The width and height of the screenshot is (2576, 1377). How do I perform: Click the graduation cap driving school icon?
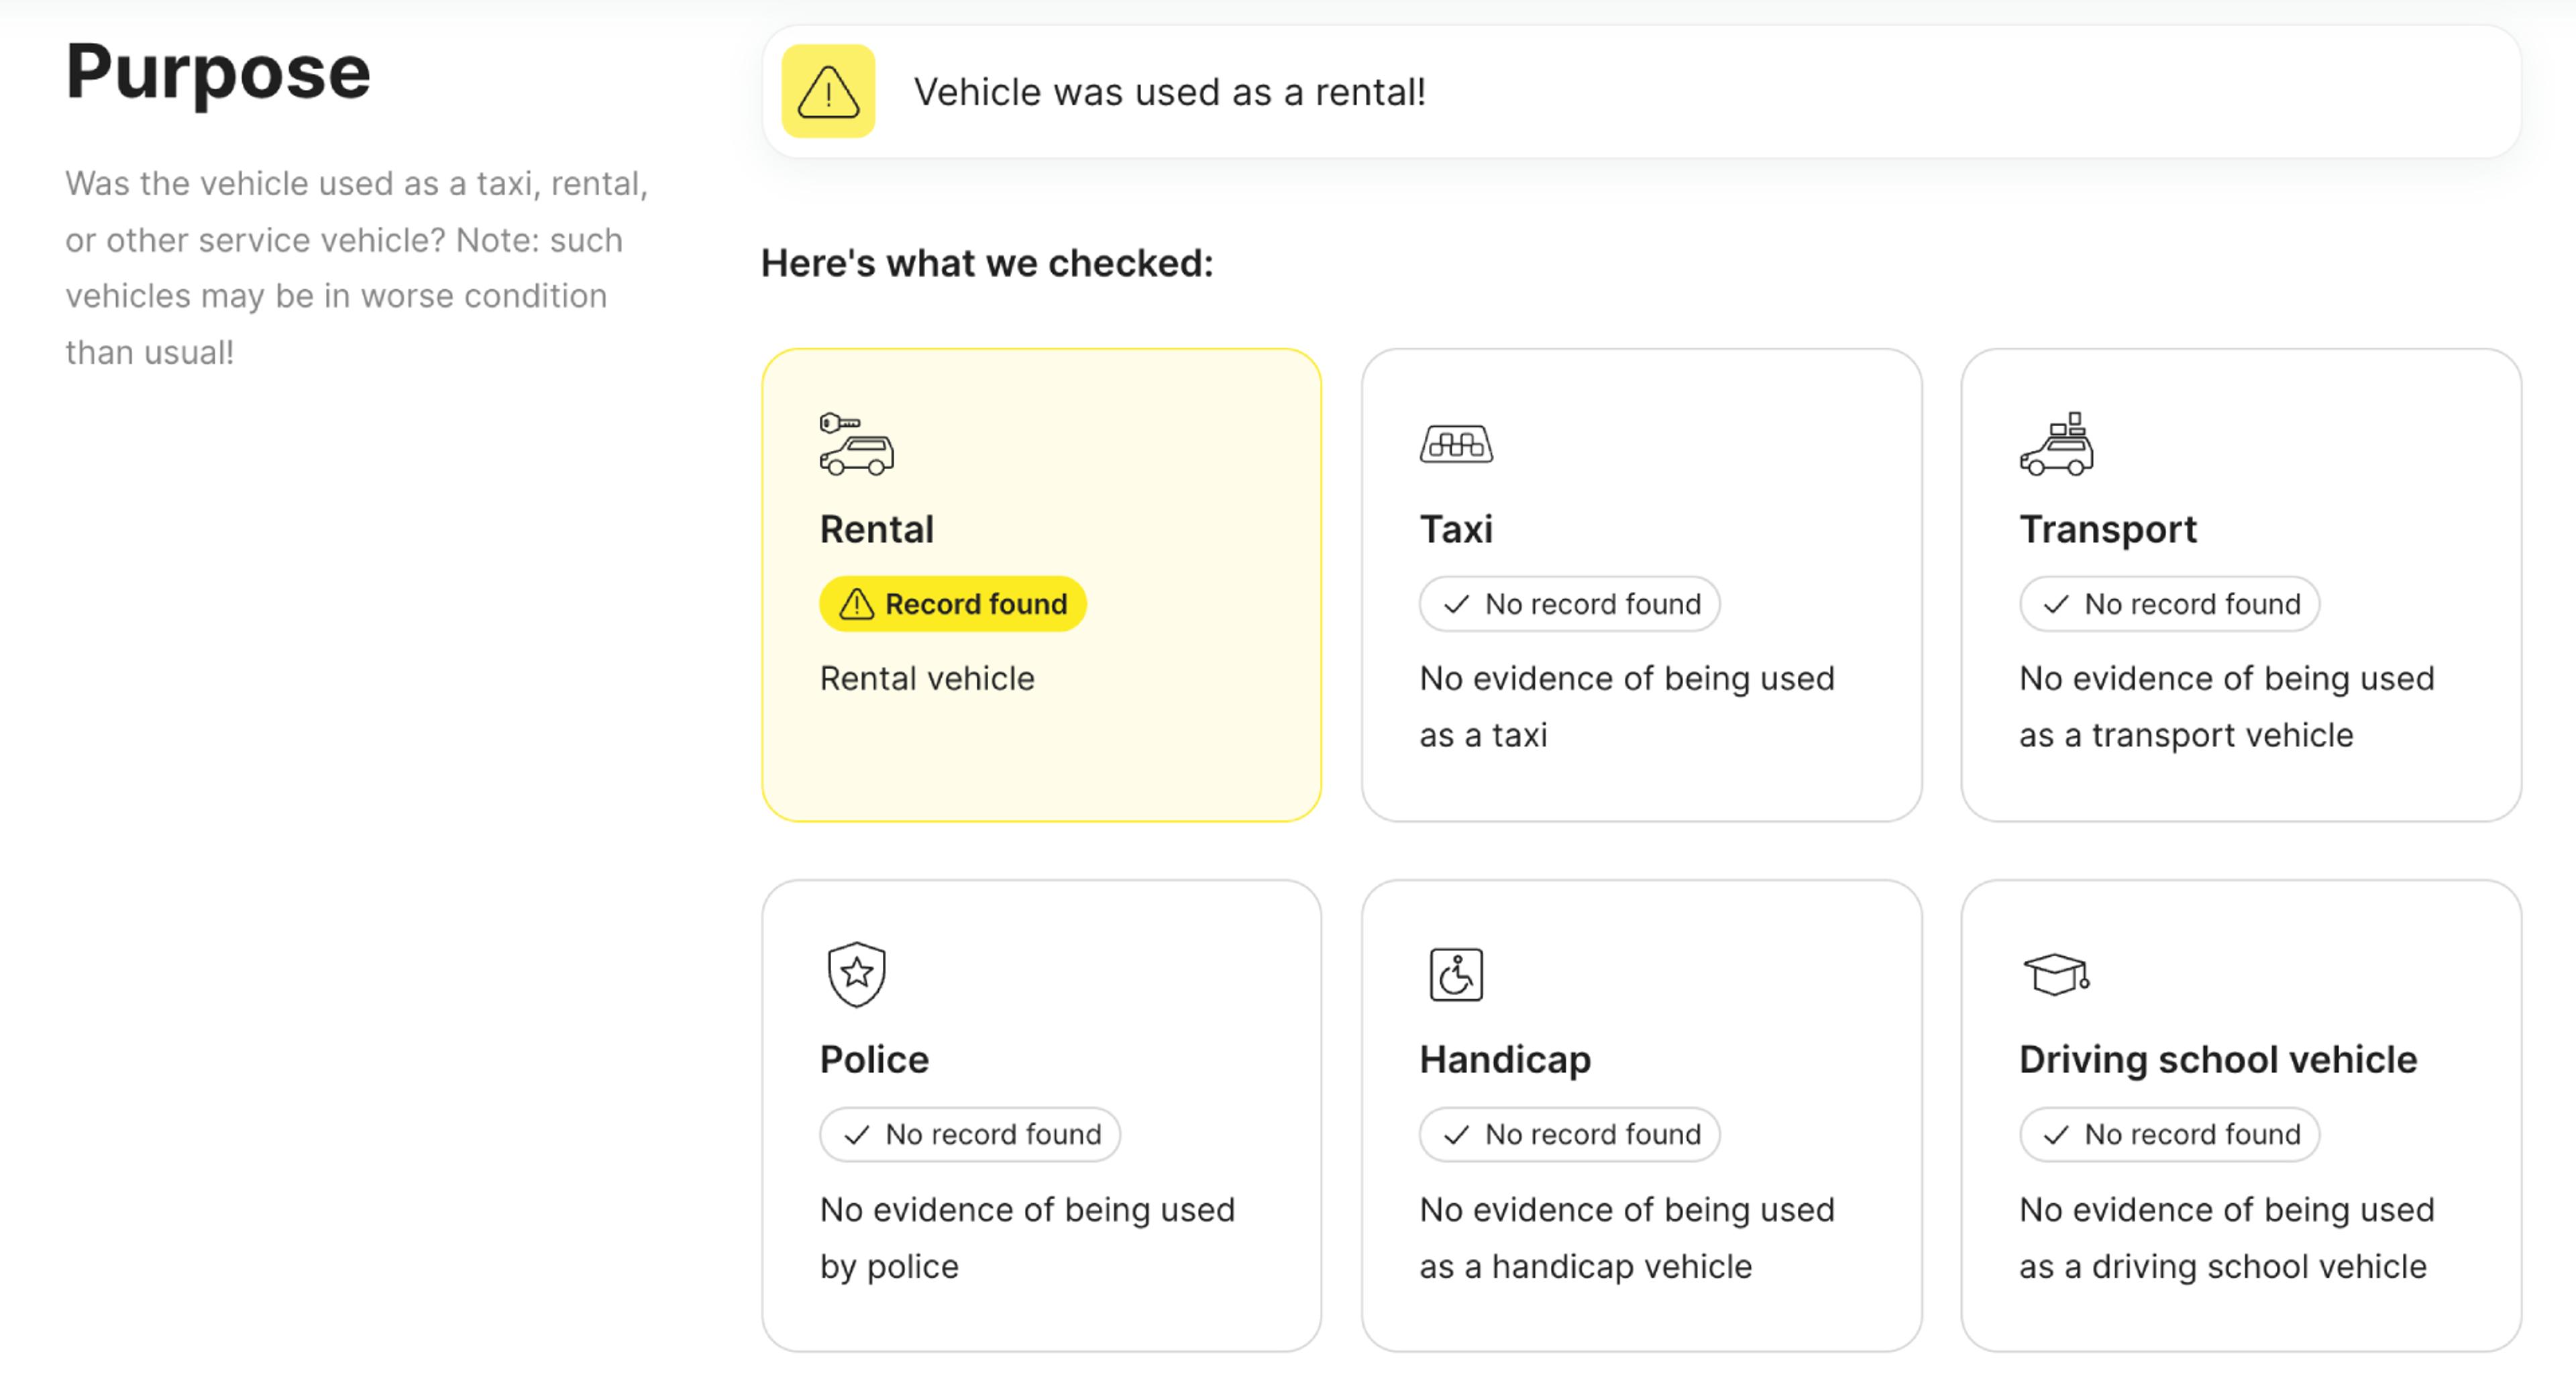2056,974
